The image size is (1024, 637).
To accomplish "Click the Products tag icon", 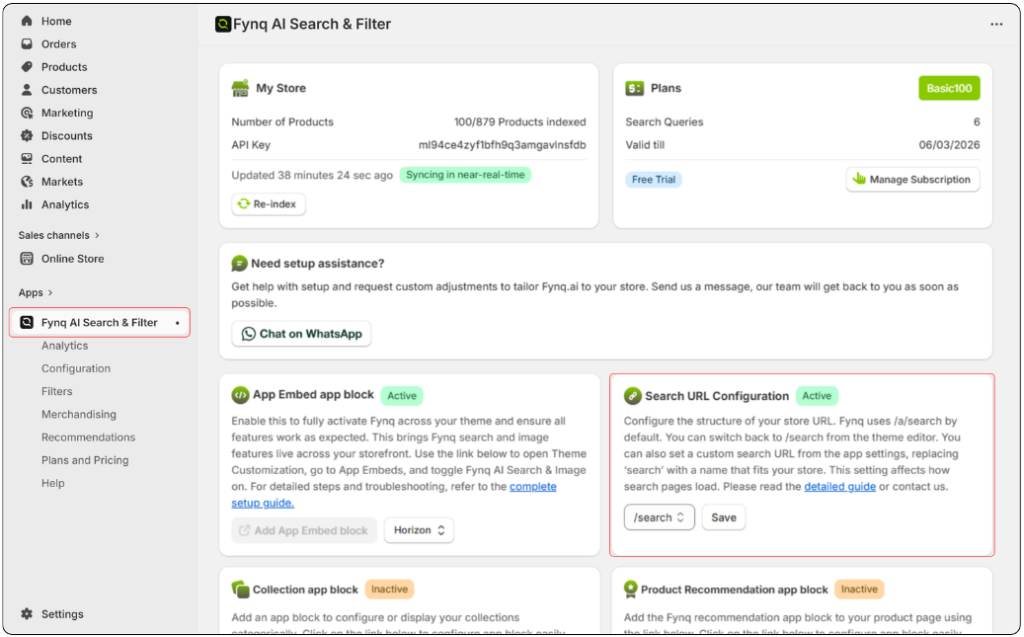I will pyautogui.click(x=27, y=67).
